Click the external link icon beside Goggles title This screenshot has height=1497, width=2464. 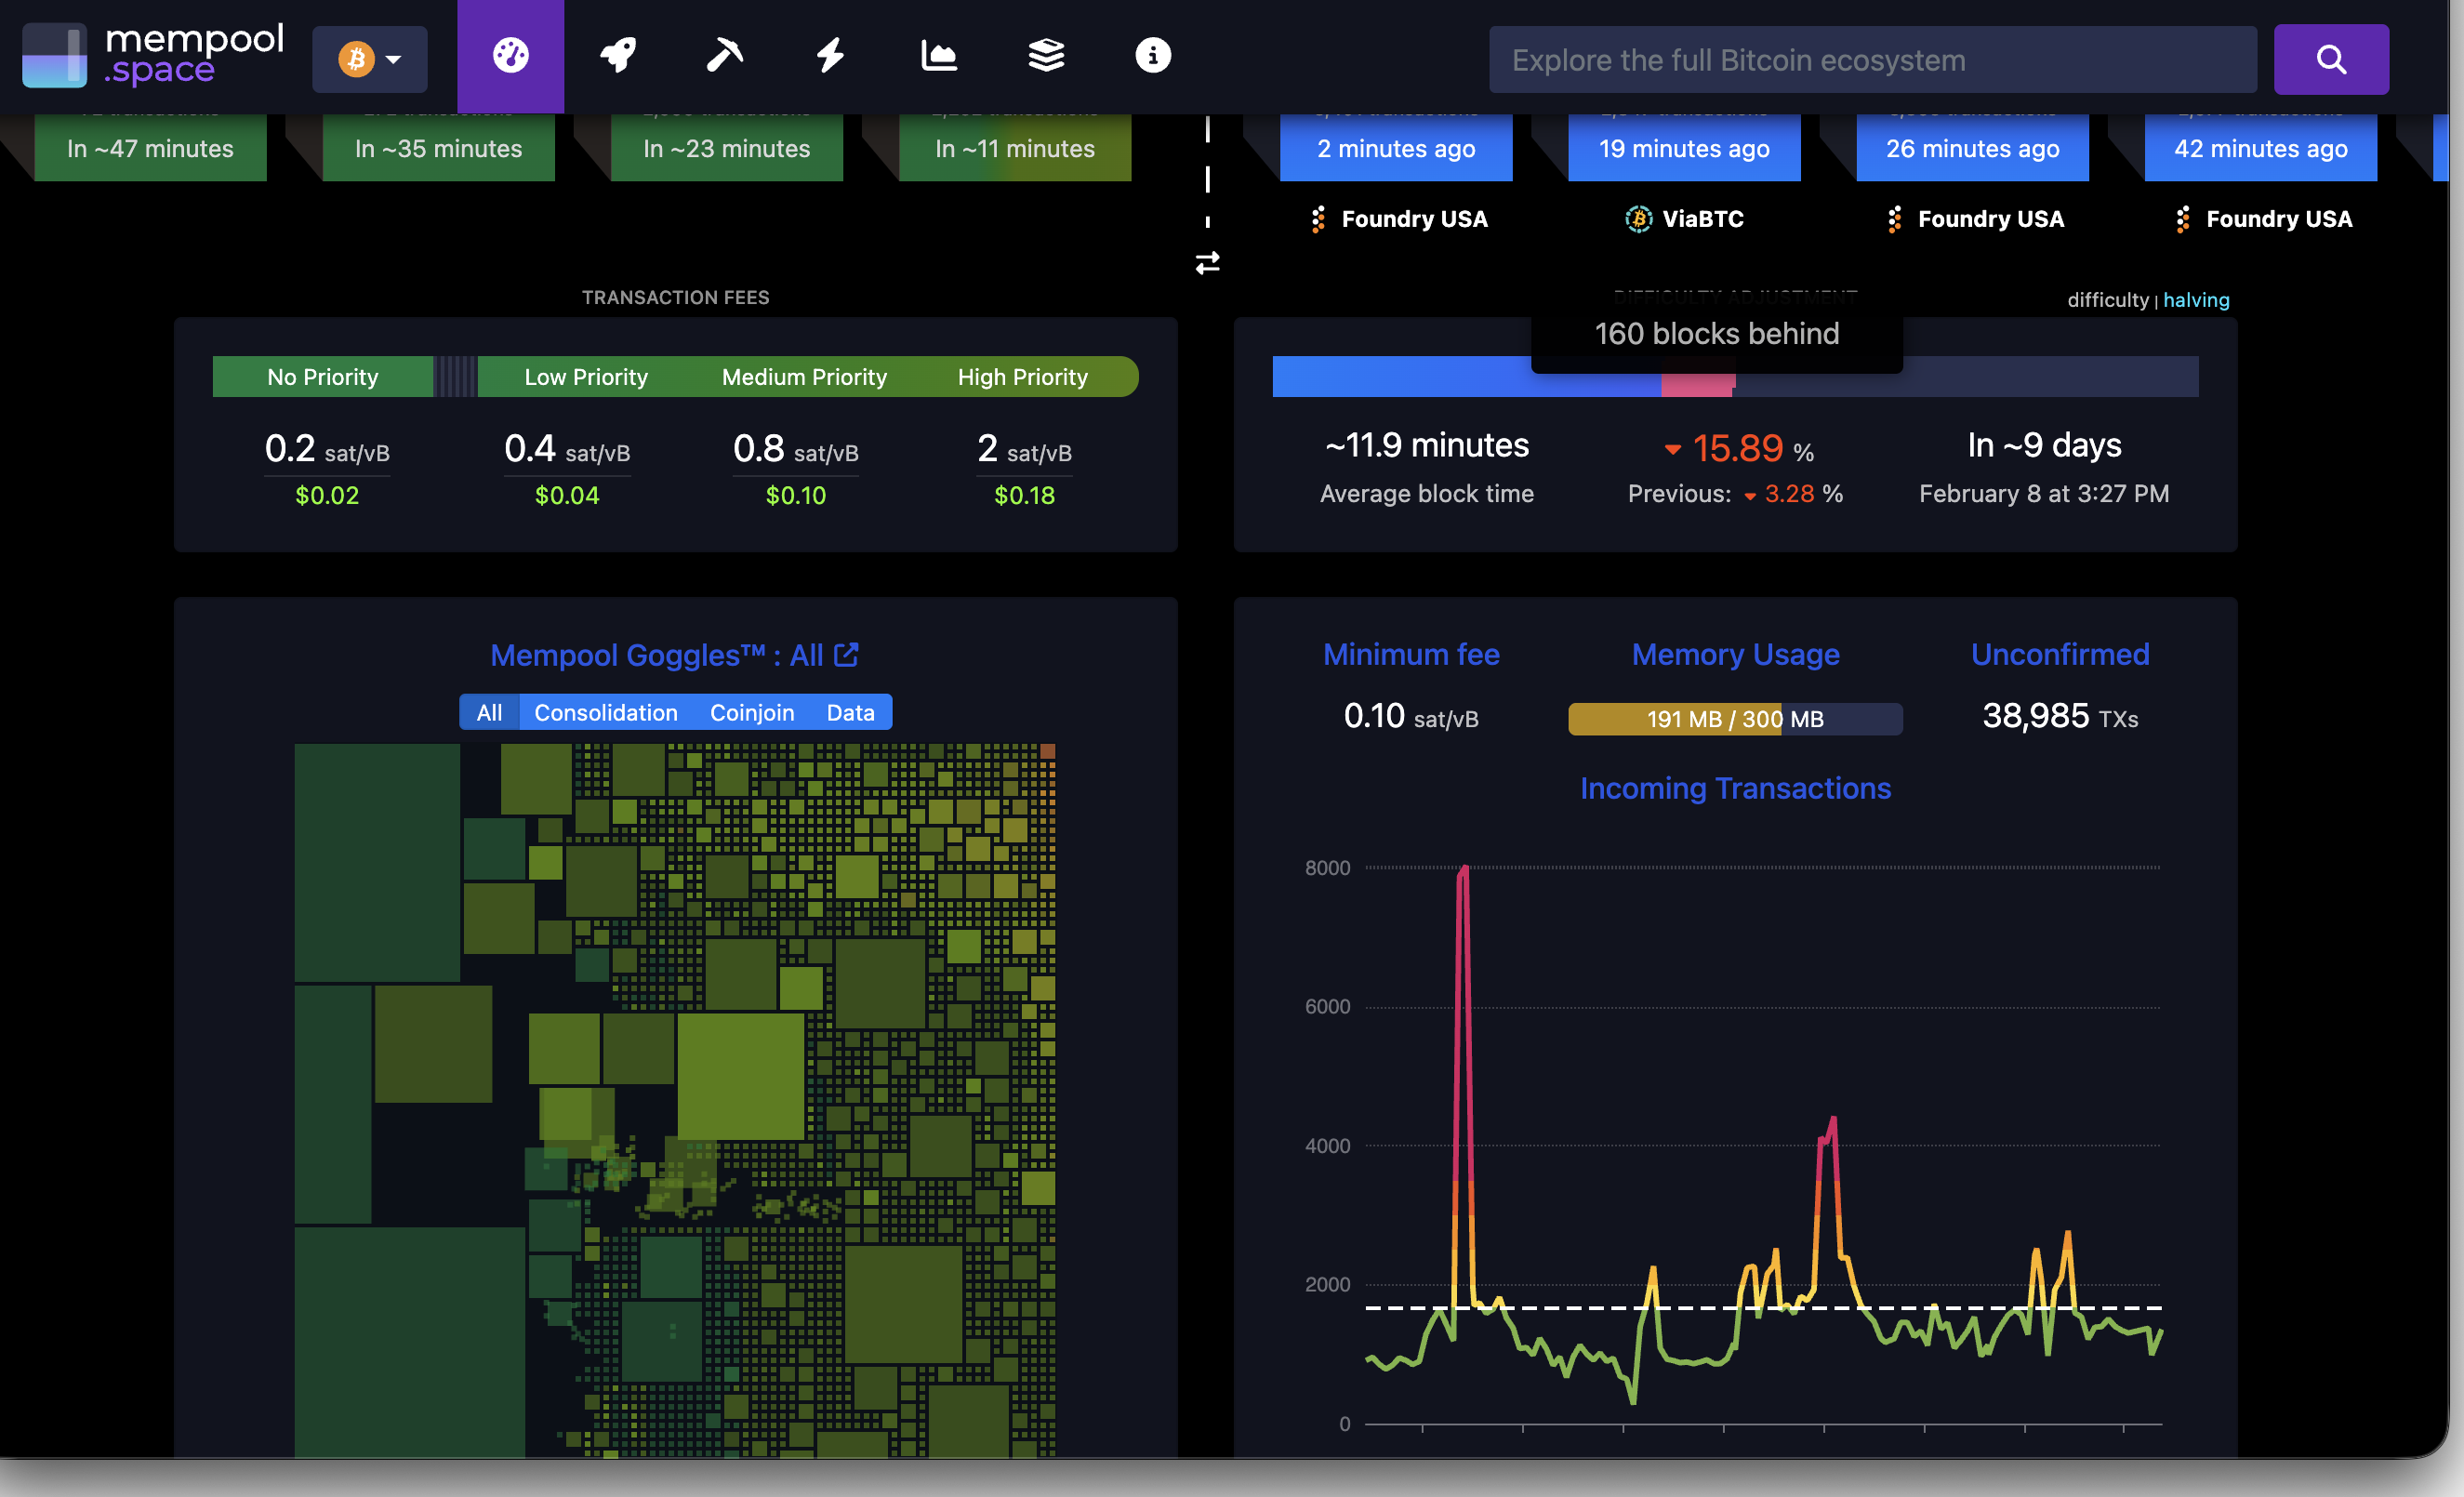(x=846, y=654)
